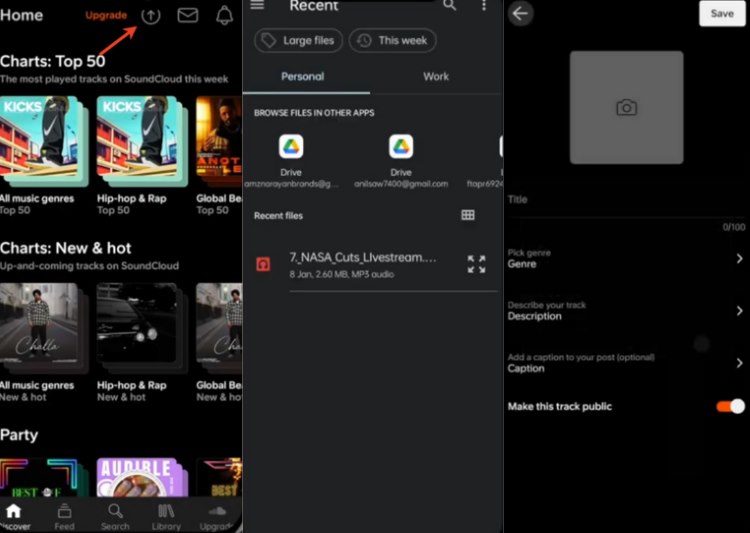Open hamburger menu in file picker

(257, 5)
